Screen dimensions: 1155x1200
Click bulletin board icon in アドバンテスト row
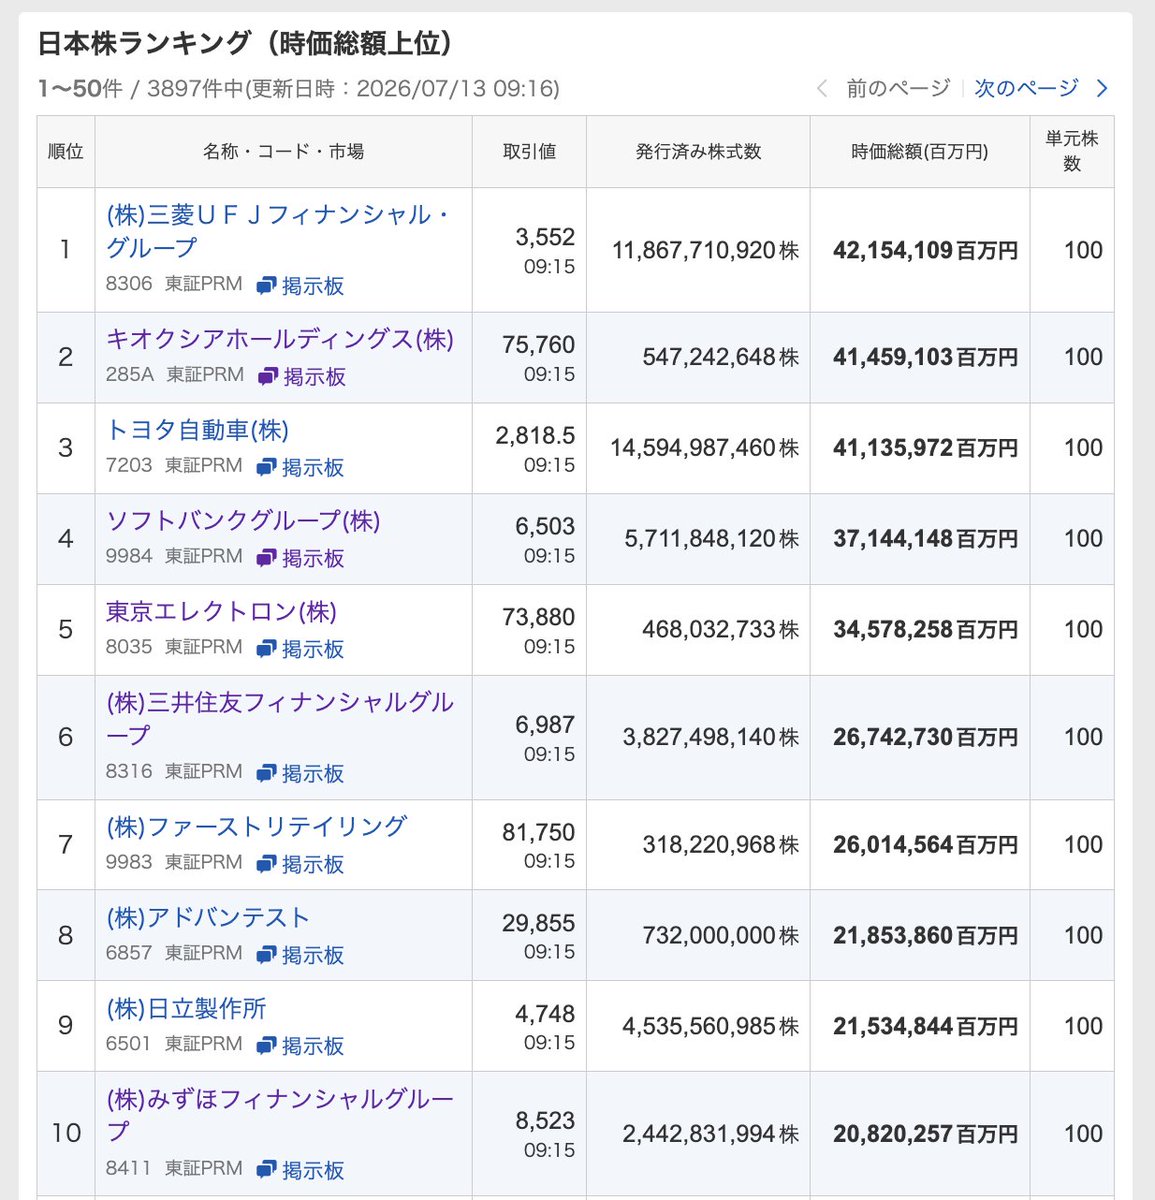pos(266,956)
